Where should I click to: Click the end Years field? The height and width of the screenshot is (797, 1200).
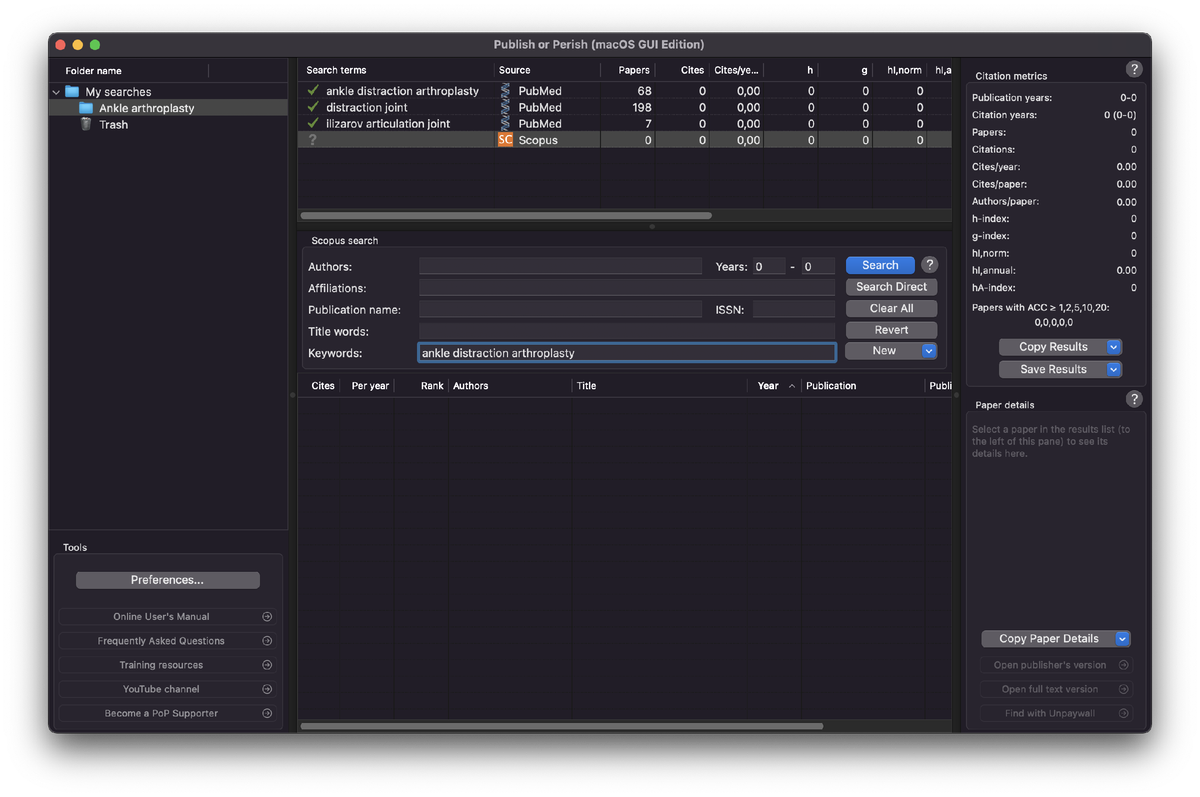(819, 266)
